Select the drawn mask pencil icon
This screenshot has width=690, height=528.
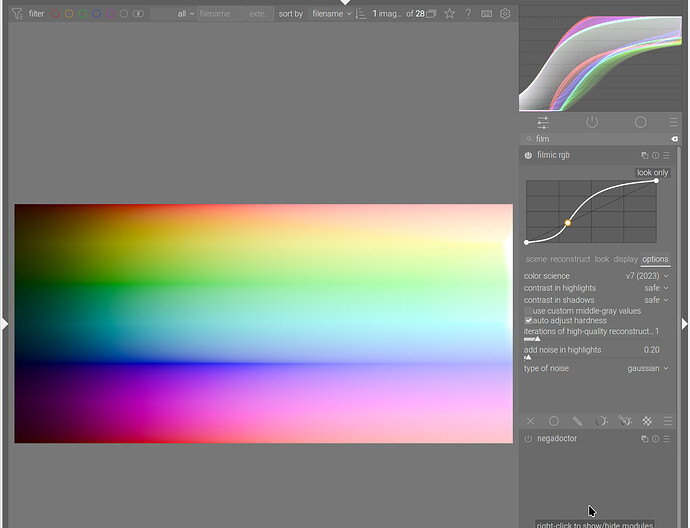point(577,421)
